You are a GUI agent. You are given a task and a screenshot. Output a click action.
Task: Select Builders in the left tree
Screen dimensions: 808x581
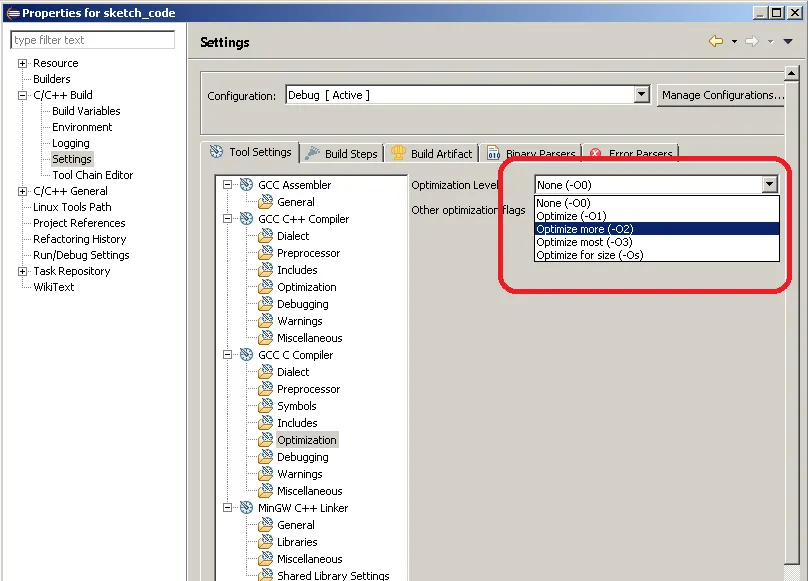pos(52,79)
